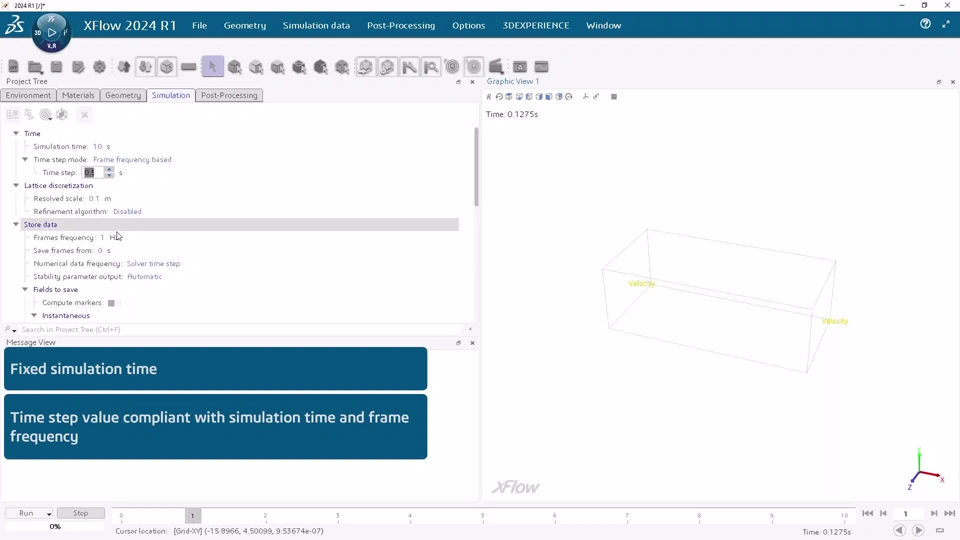This screenshot has width=960, height=540.
Task: Open the Options menu
Action: (x=469, y=26)
